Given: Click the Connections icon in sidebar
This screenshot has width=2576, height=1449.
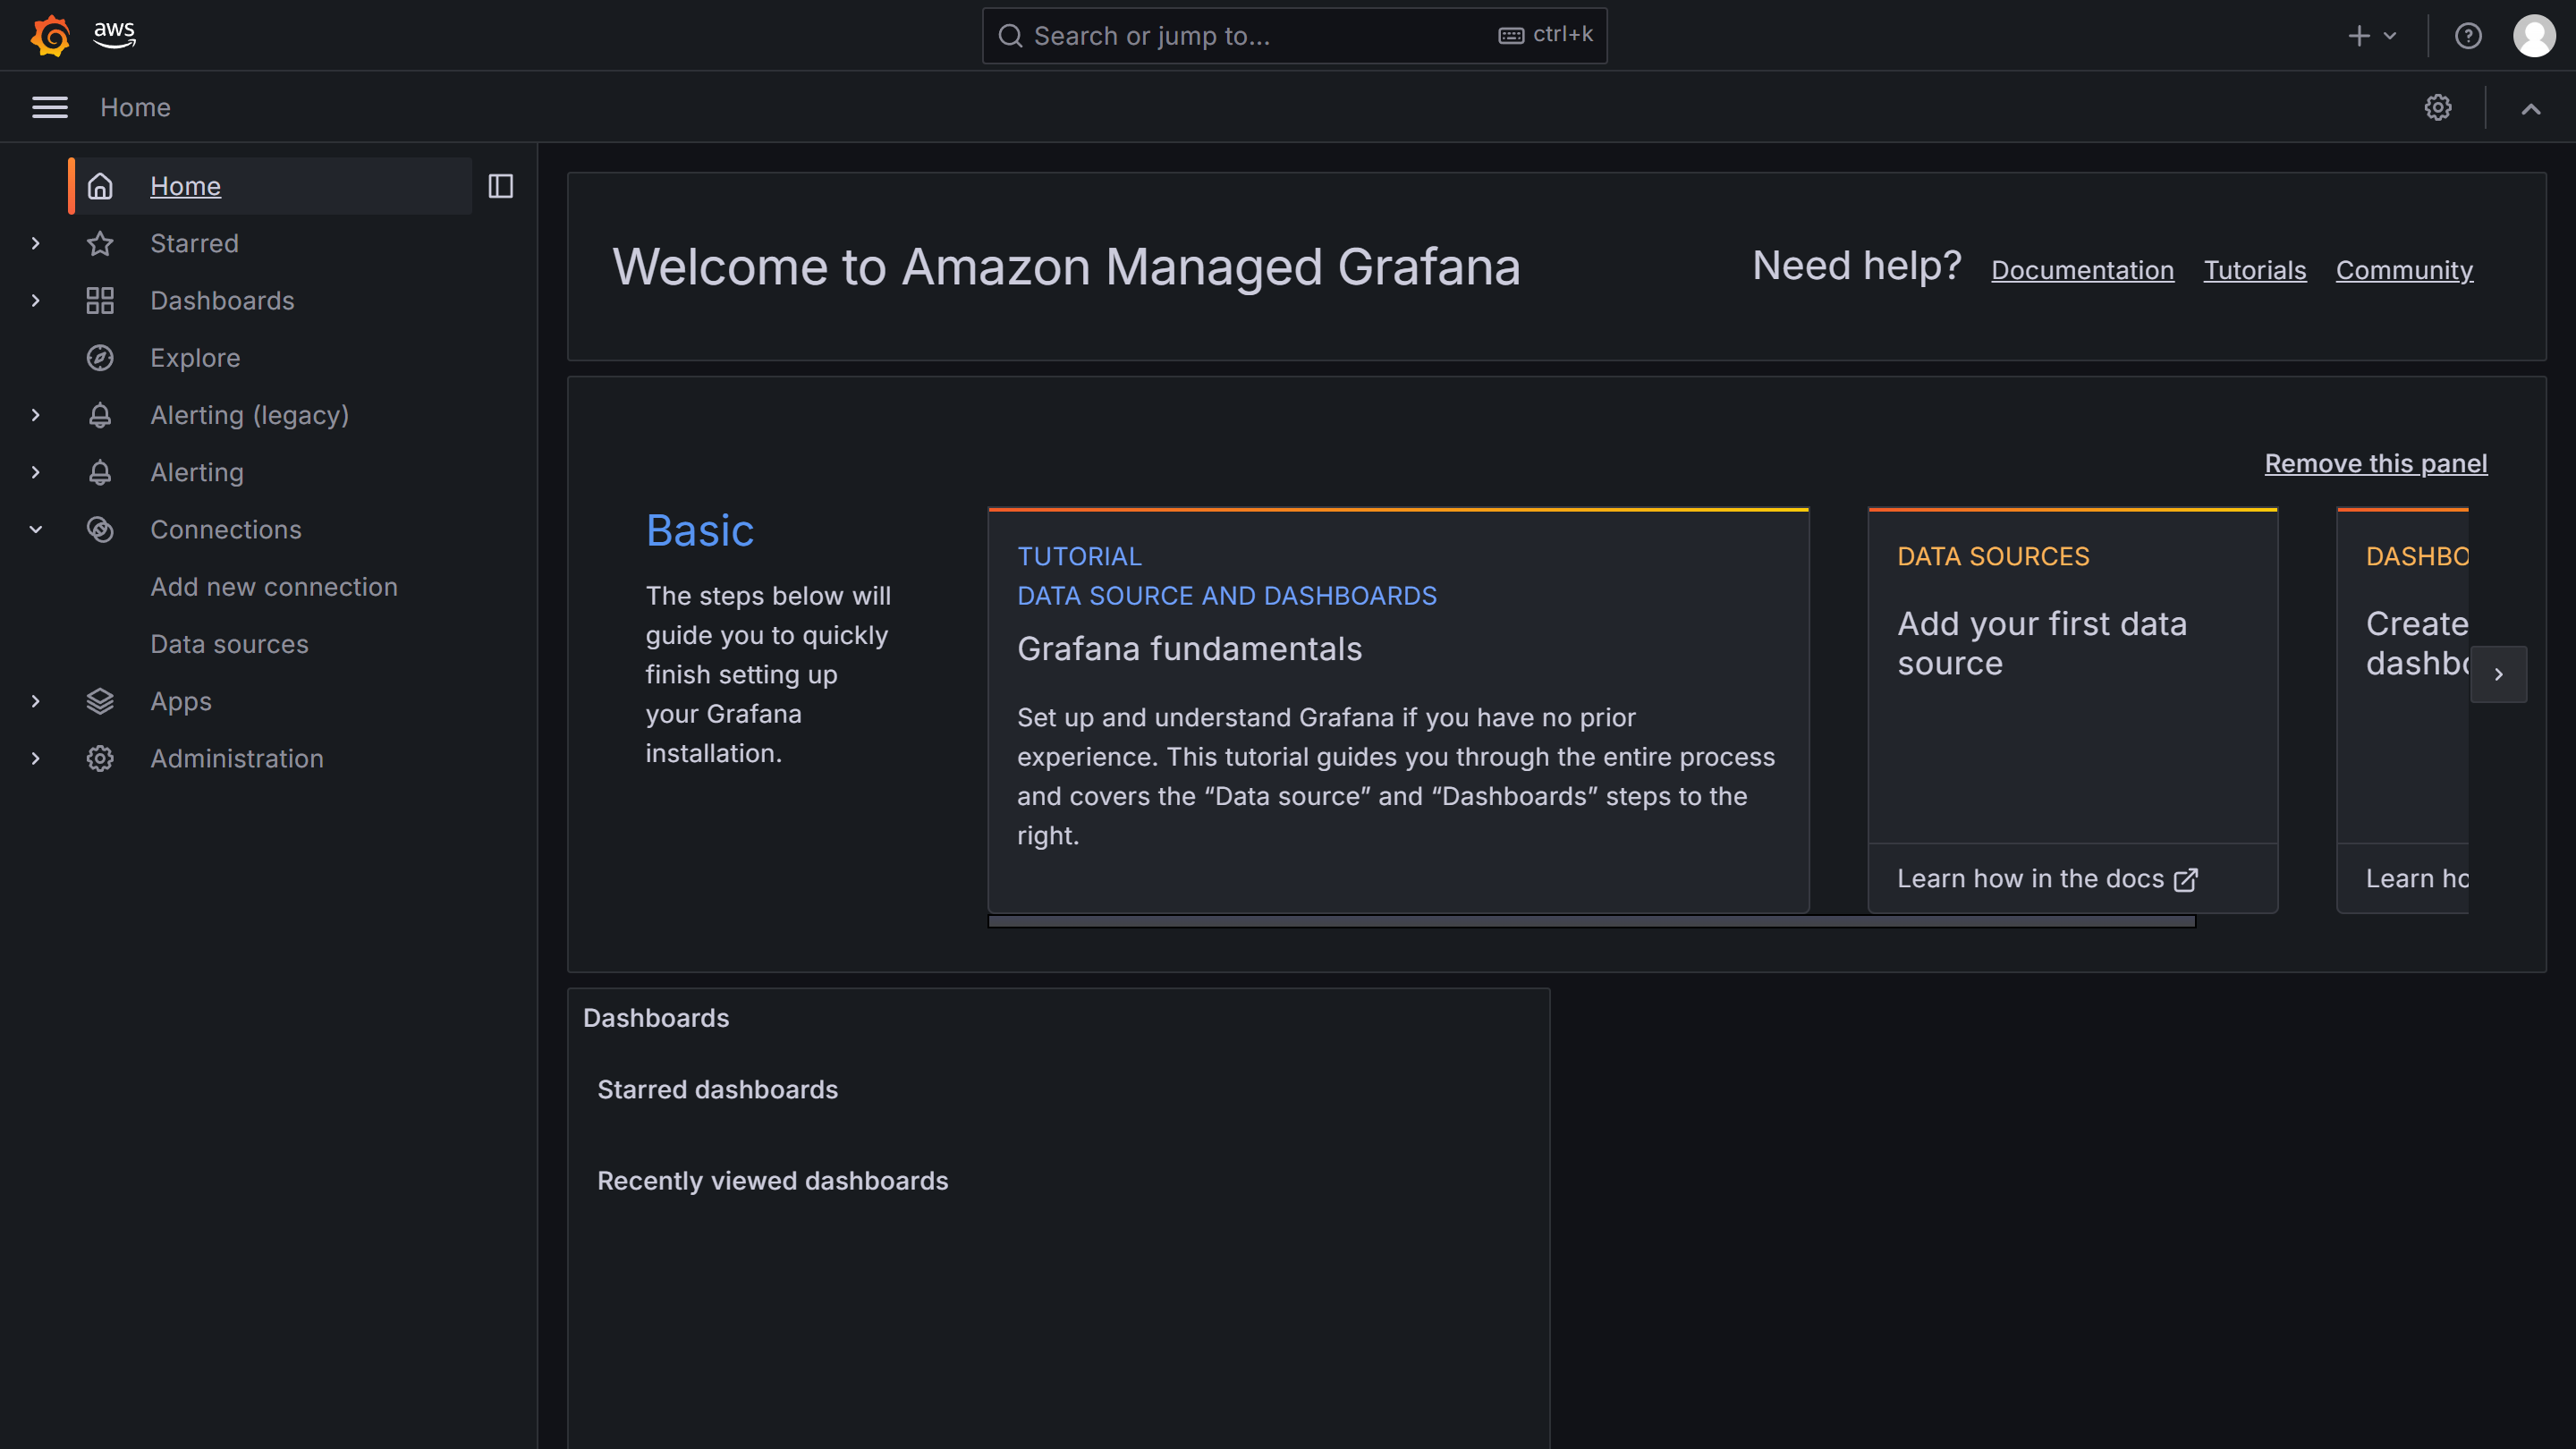Looking at the screenshot, I should [x=100, y=529].
